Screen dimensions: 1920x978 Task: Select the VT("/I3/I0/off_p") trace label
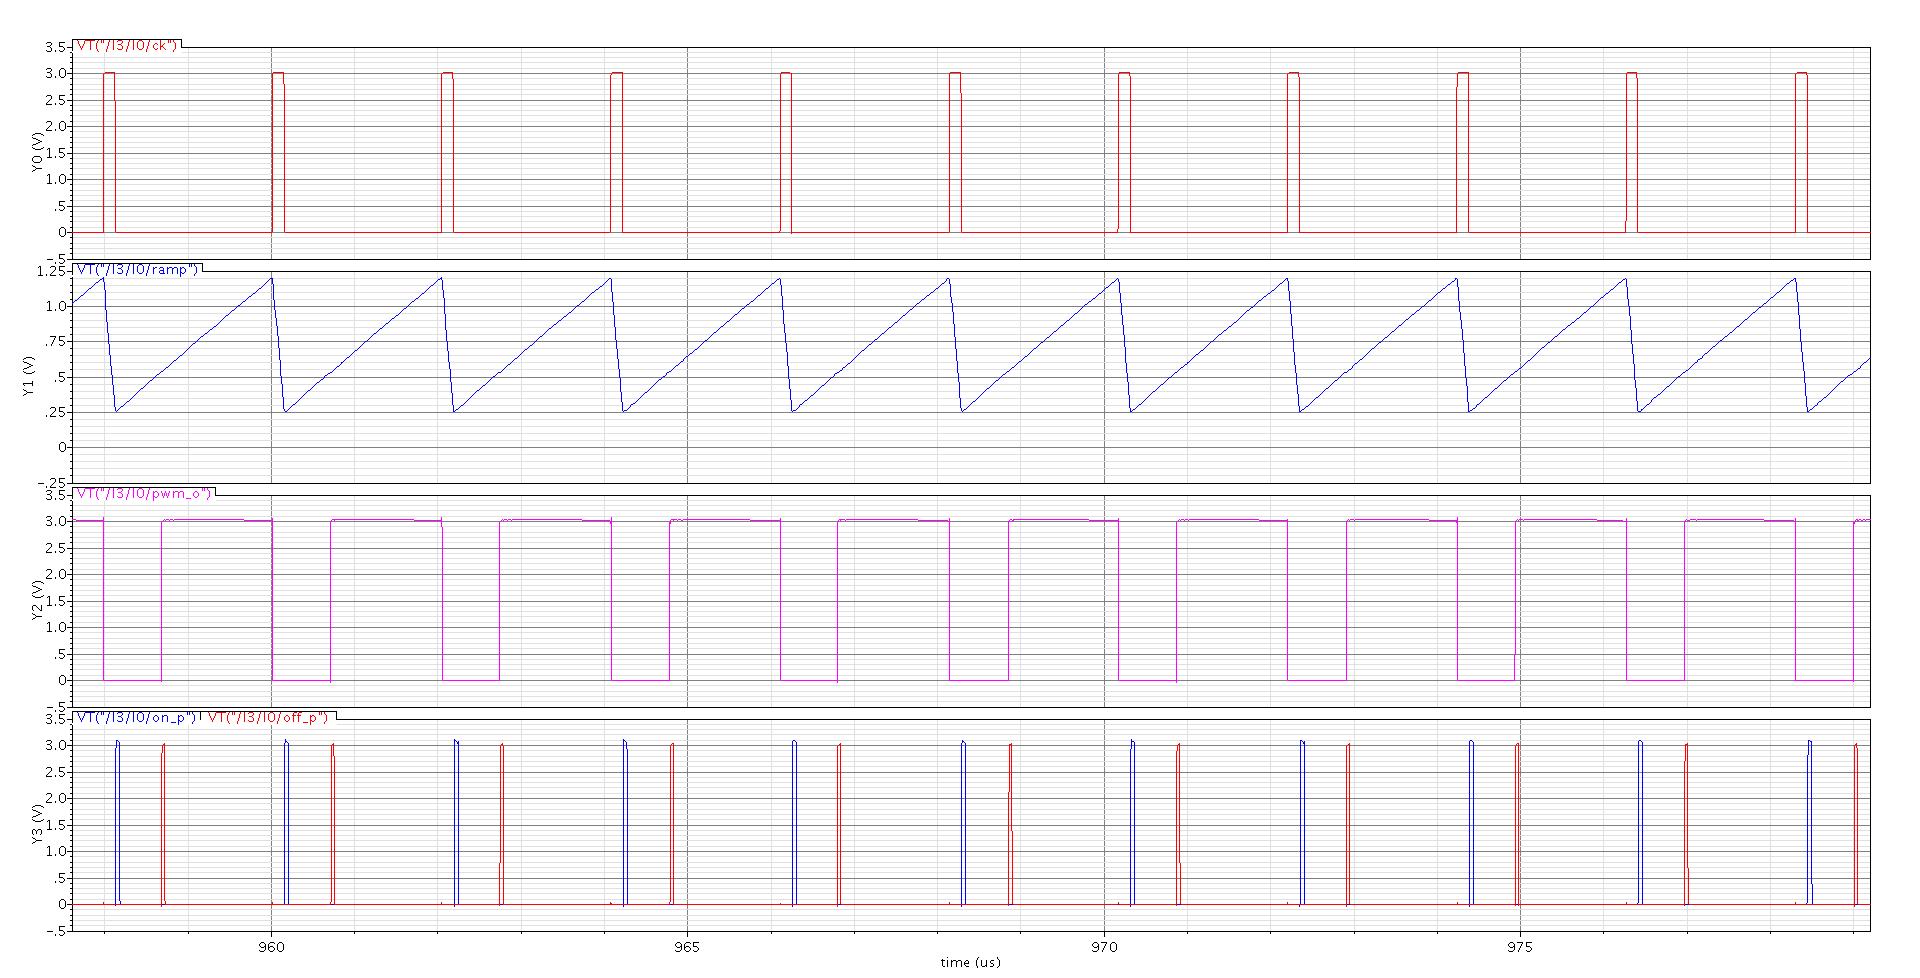(x=266, y=717)
